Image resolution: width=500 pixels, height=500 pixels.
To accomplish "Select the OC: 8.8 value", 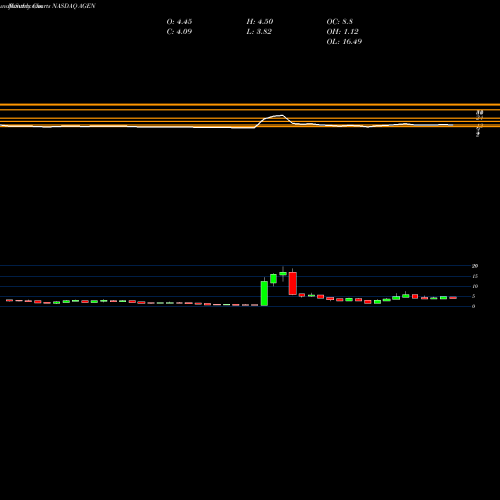I will click(340, 22).
